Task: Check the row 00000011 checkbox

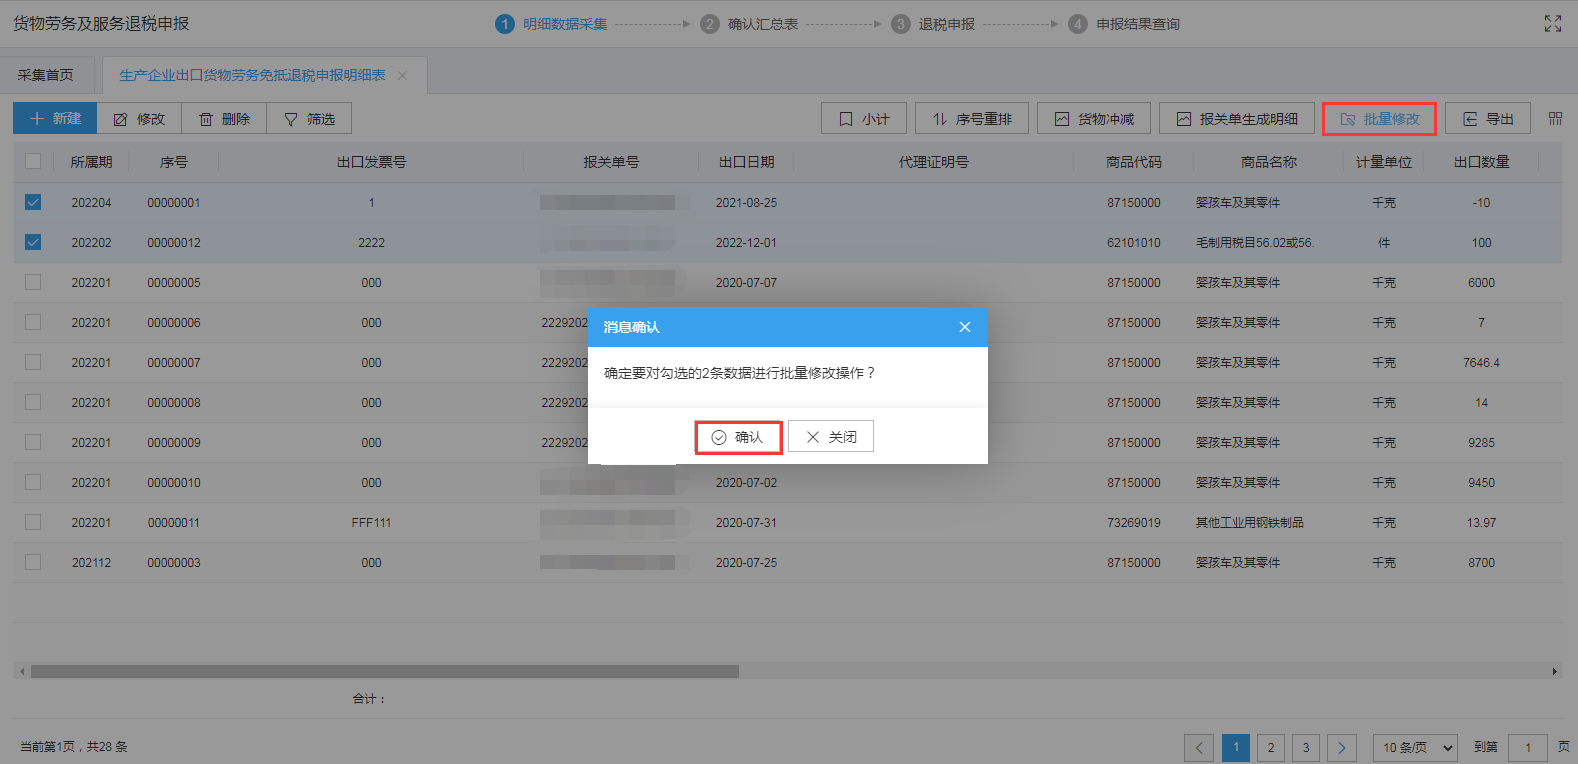Action: tap(33, 522)
